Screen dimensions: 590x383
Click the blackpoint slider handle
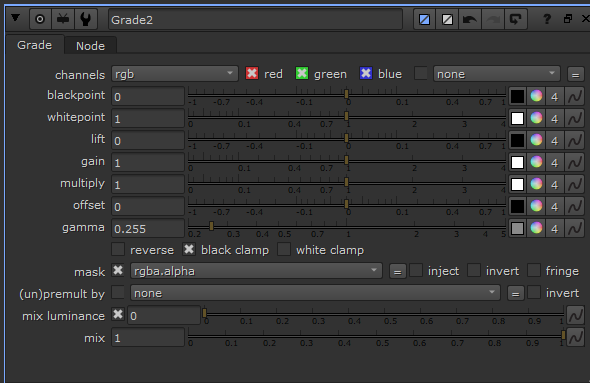pyautogui.click(x=346, y=94)
